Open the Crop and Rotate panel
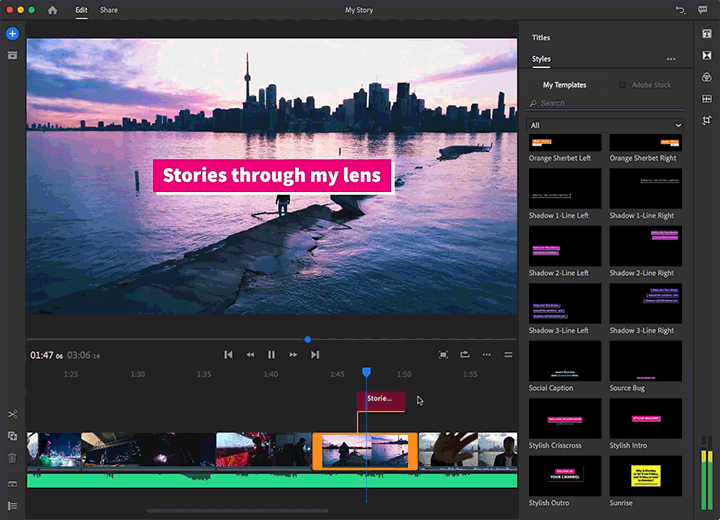 (x=706, y=120)
